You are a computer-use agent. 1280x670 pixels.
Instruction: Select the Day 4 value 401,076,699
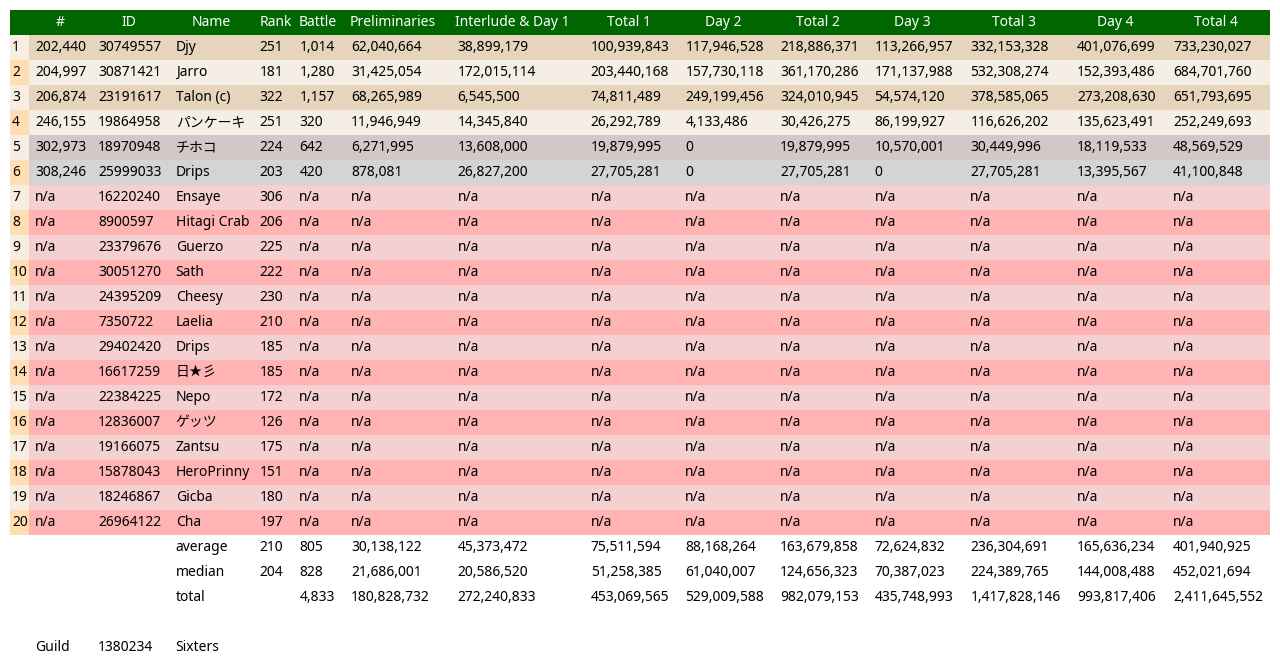[x=1115, y=46]
